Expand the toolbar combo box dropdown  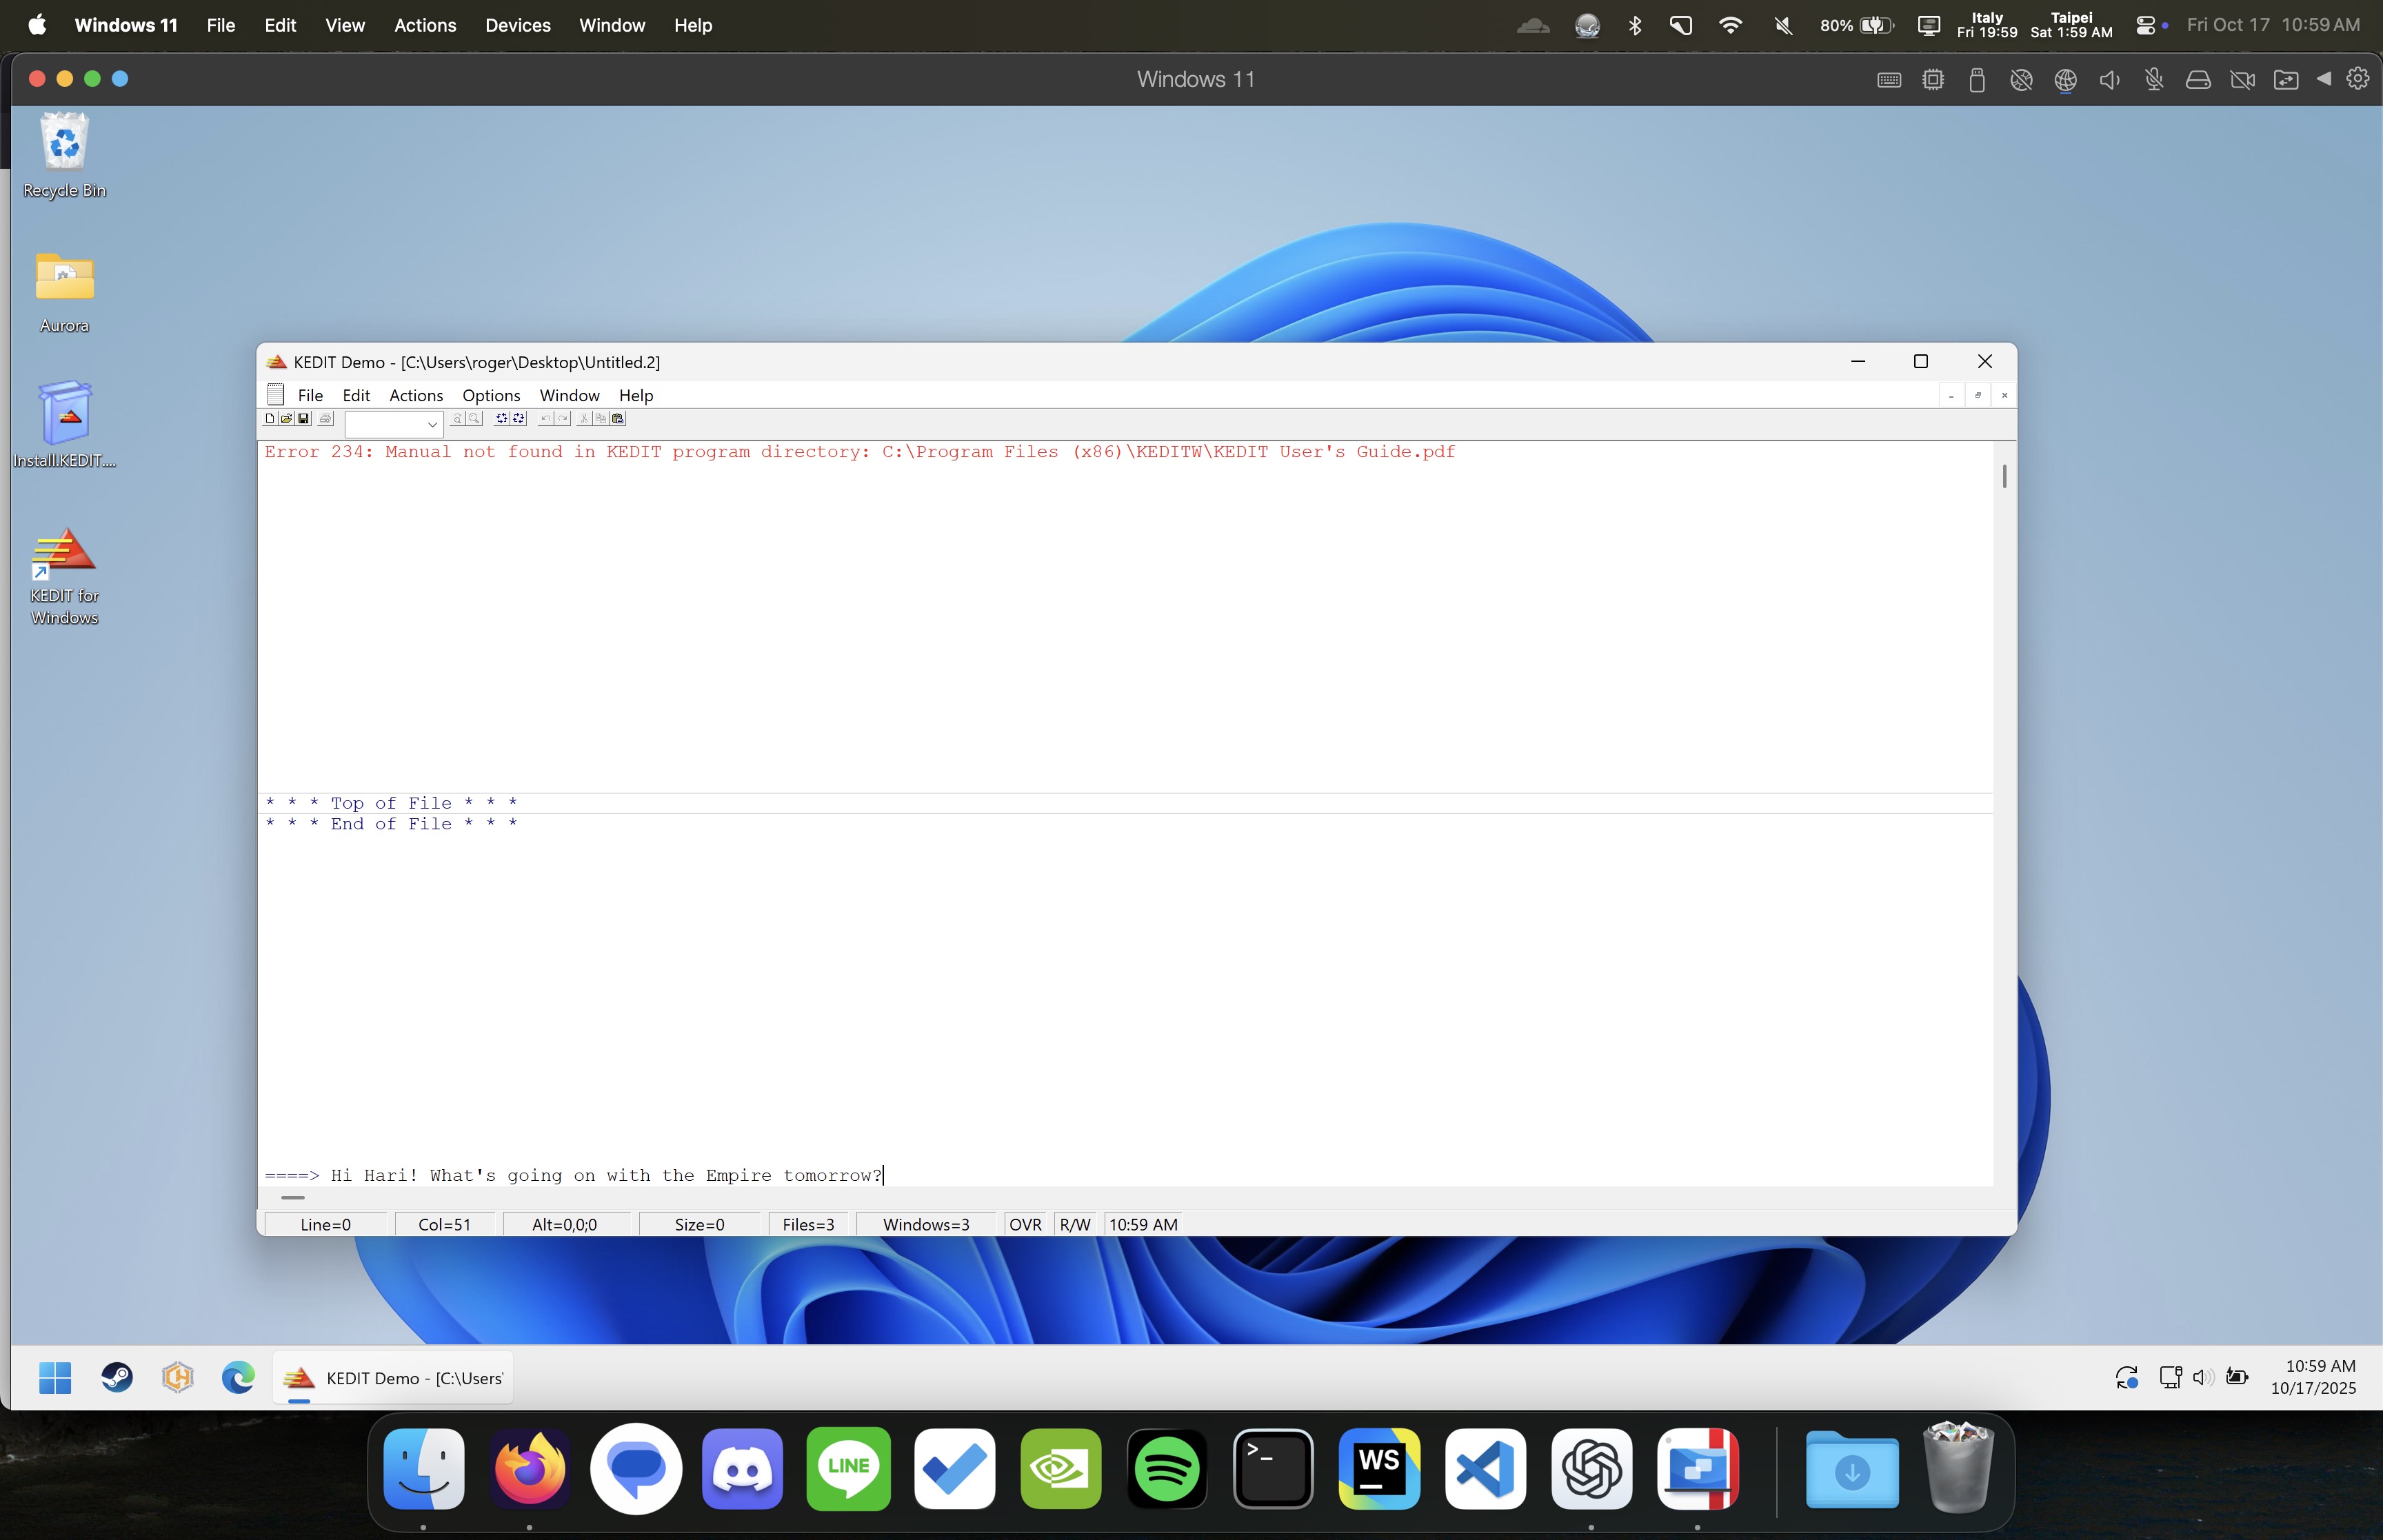pos(432,425)
